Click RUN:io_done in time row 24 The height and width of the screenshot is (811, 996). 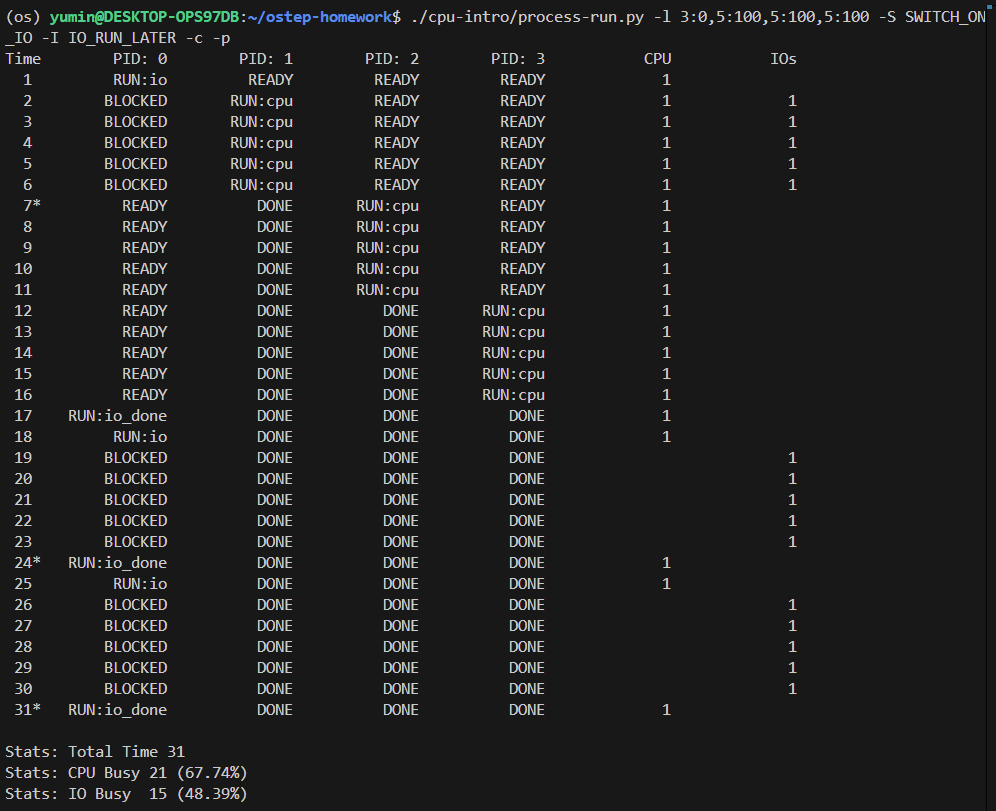pos(118,563)
